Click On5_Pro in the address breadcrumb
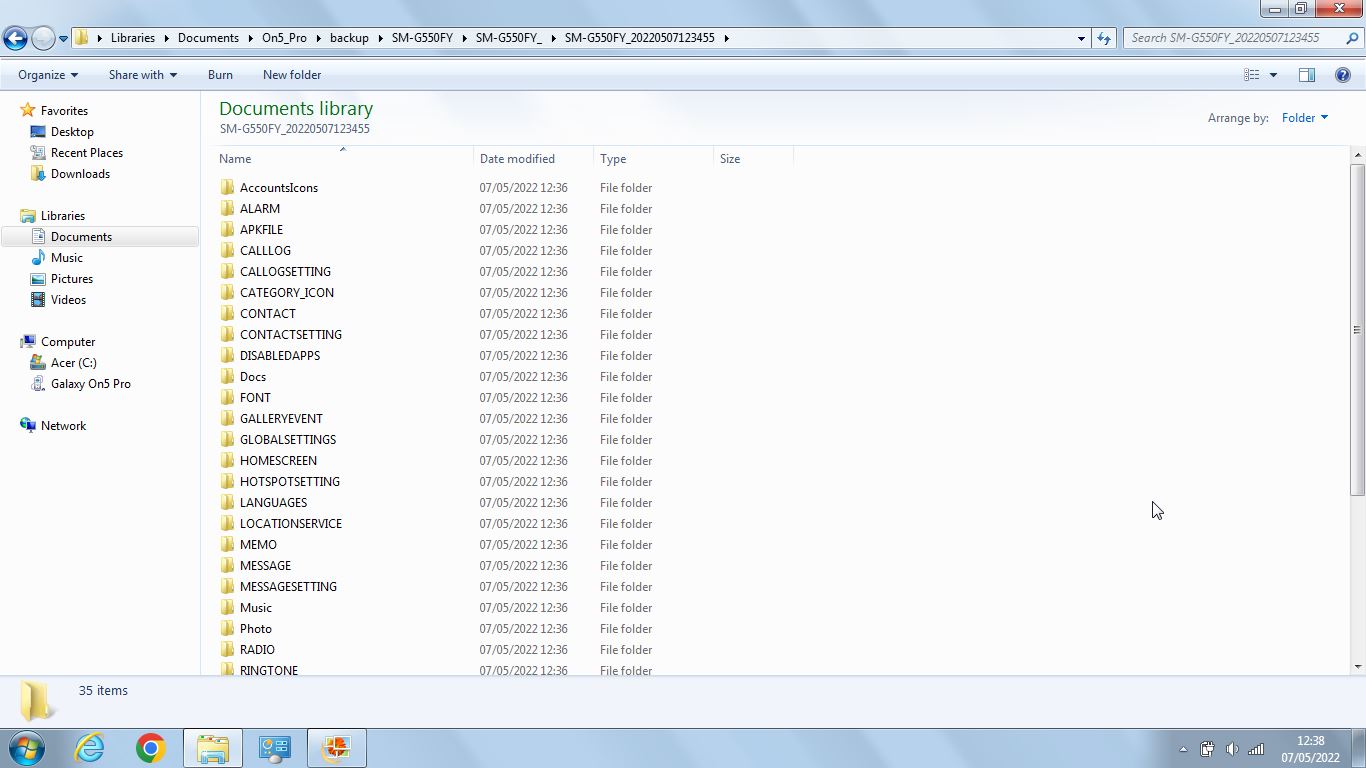The height and width of the screenshot is (768, 1366). tap(284, 38)
